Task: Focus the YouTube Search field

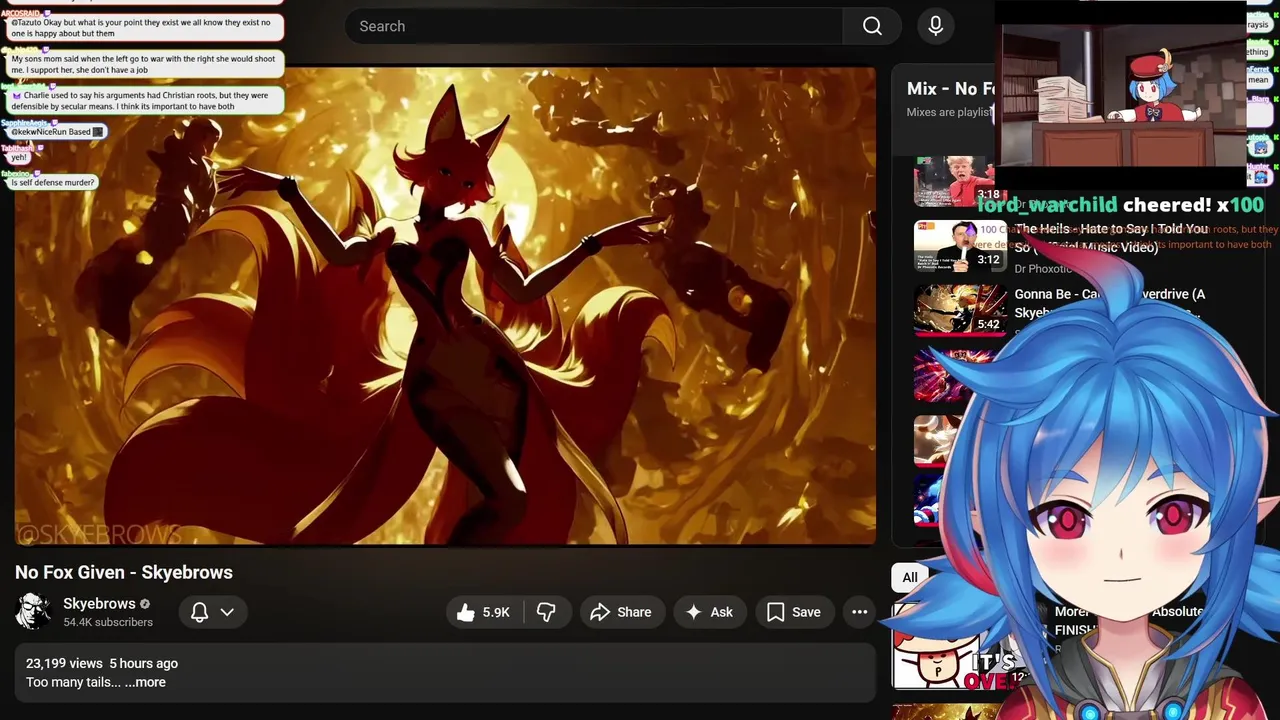Action: 594,26
